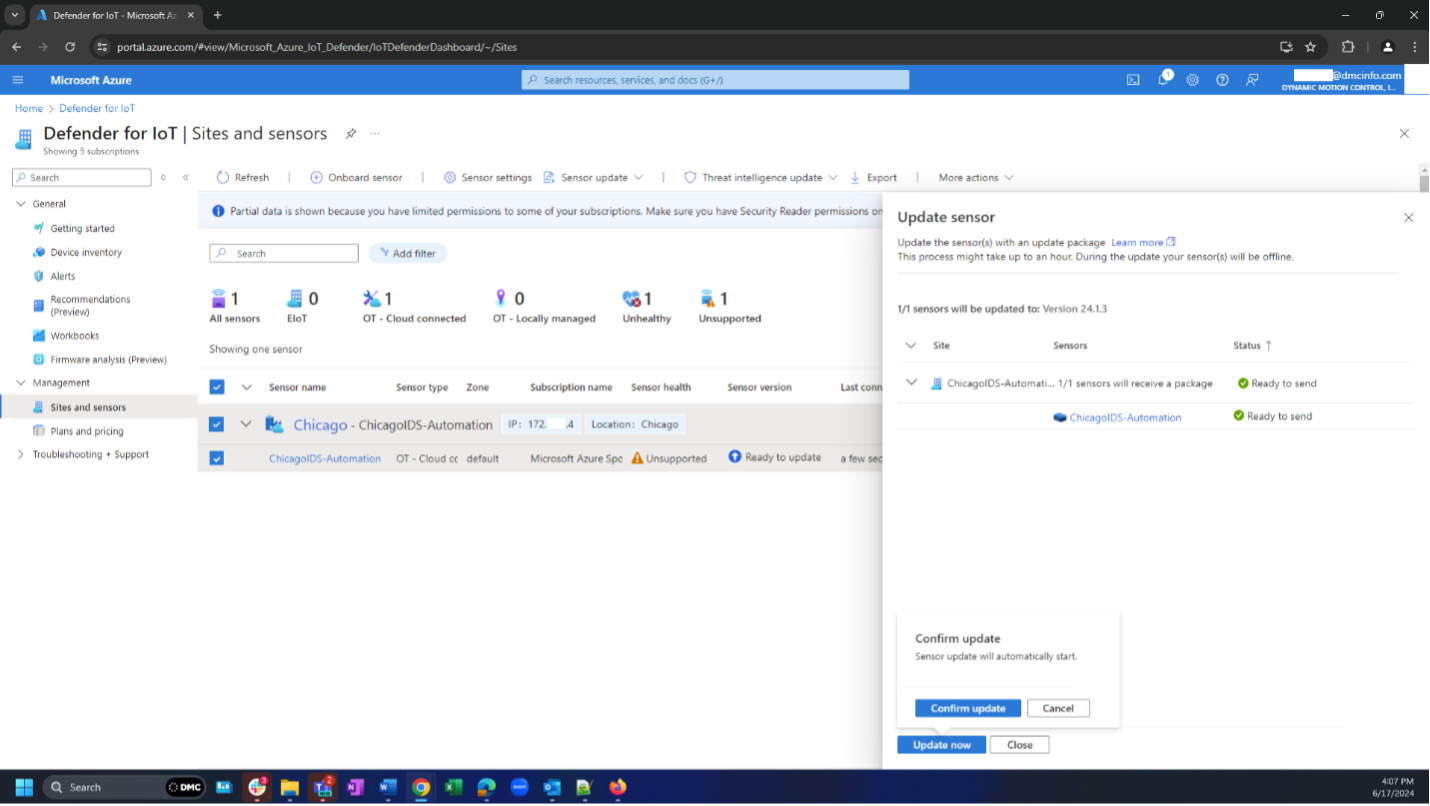Open the More actions dropdown
This screenshot has width=1430, height=806.
pos(975,177)
